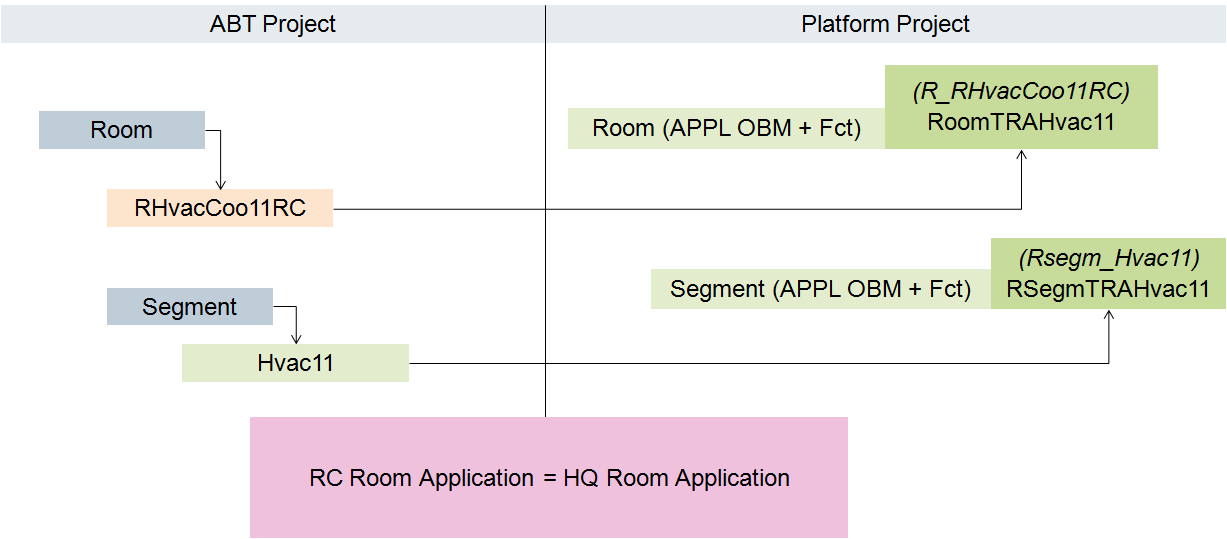Click the down arrowhead above Hvac11
The height and width of the screenshot is (539, 1227).
(296, 339)
